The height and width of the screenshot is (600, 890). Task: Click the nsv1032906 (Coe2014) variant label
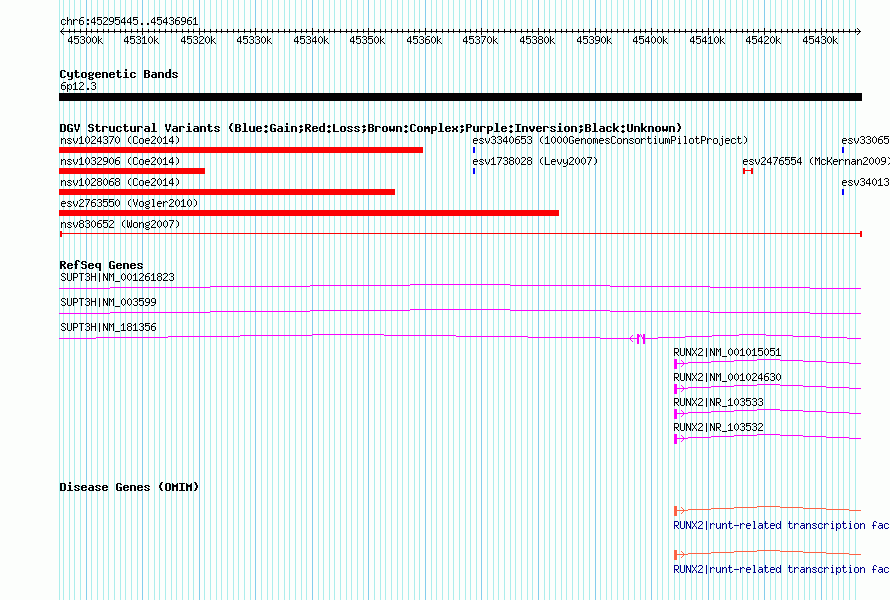click(x=120, y=161)
